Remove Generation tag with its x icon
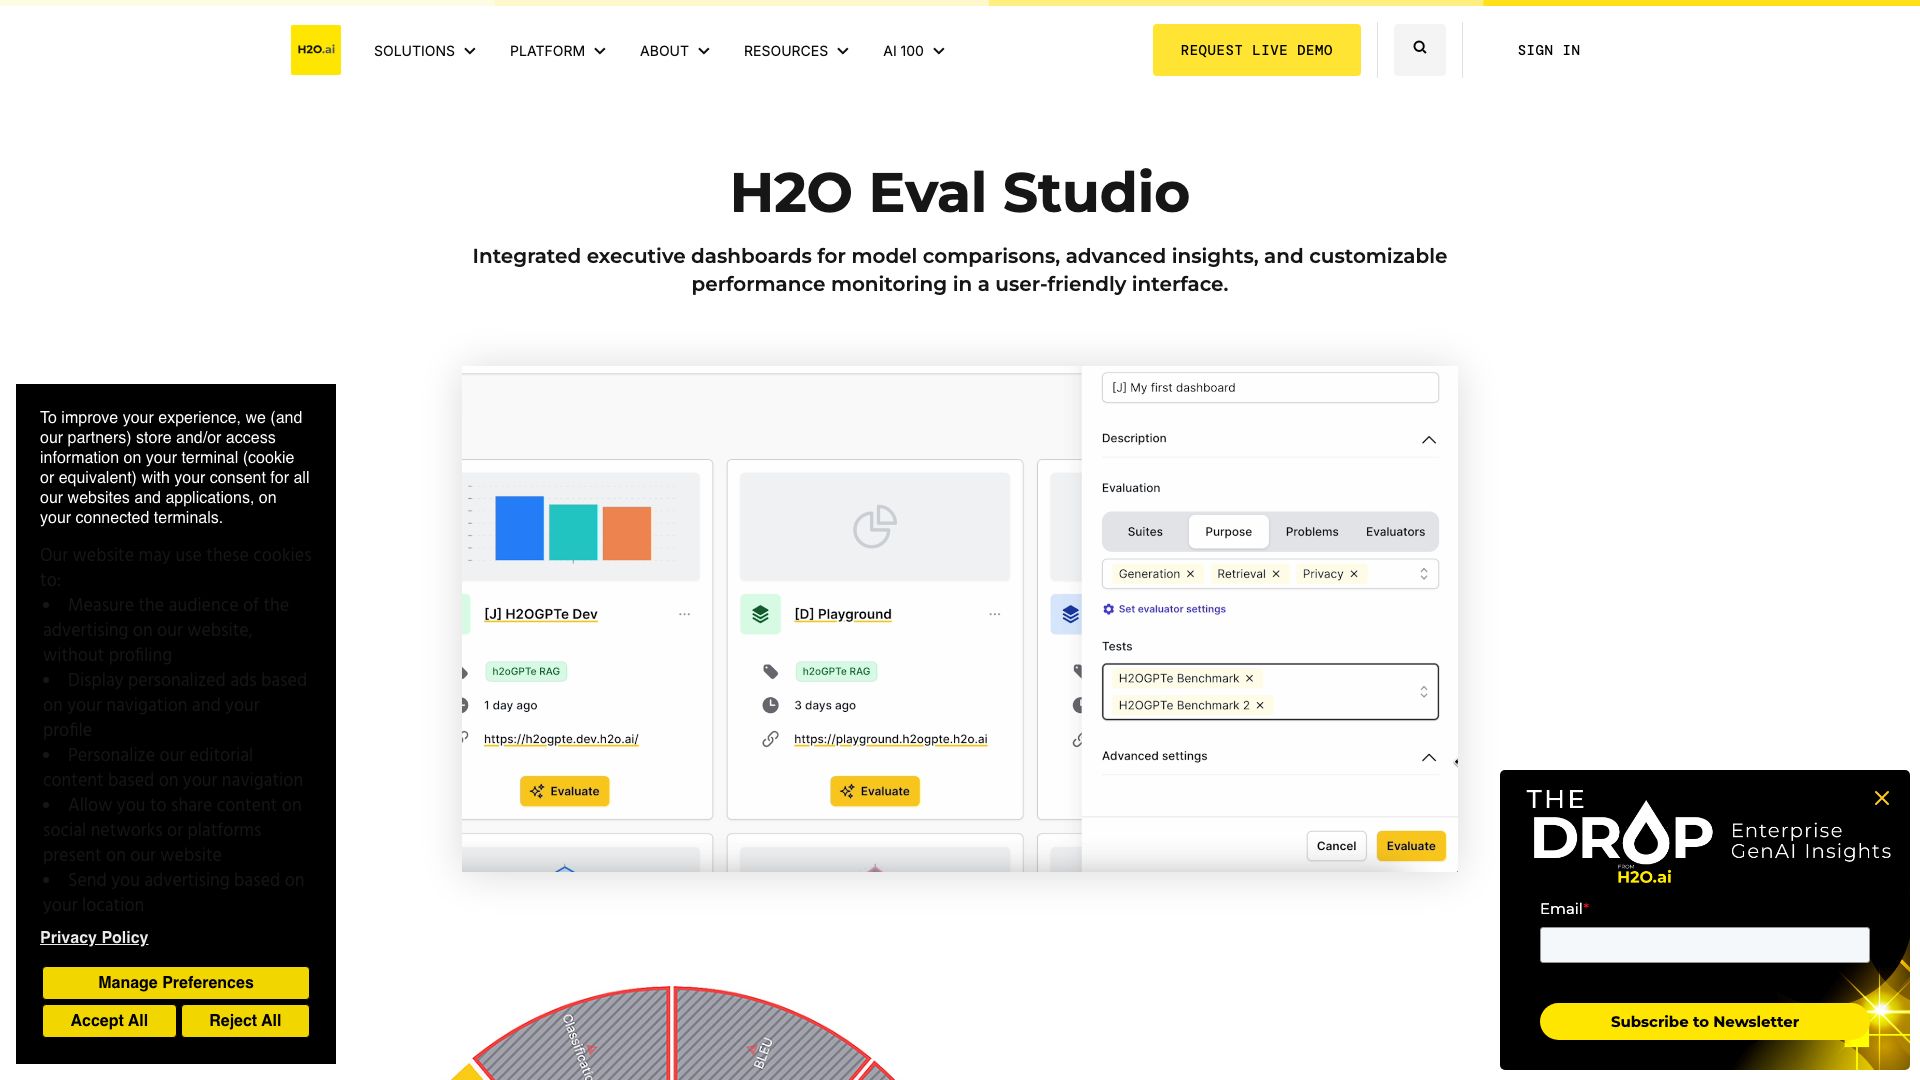 1190,574
